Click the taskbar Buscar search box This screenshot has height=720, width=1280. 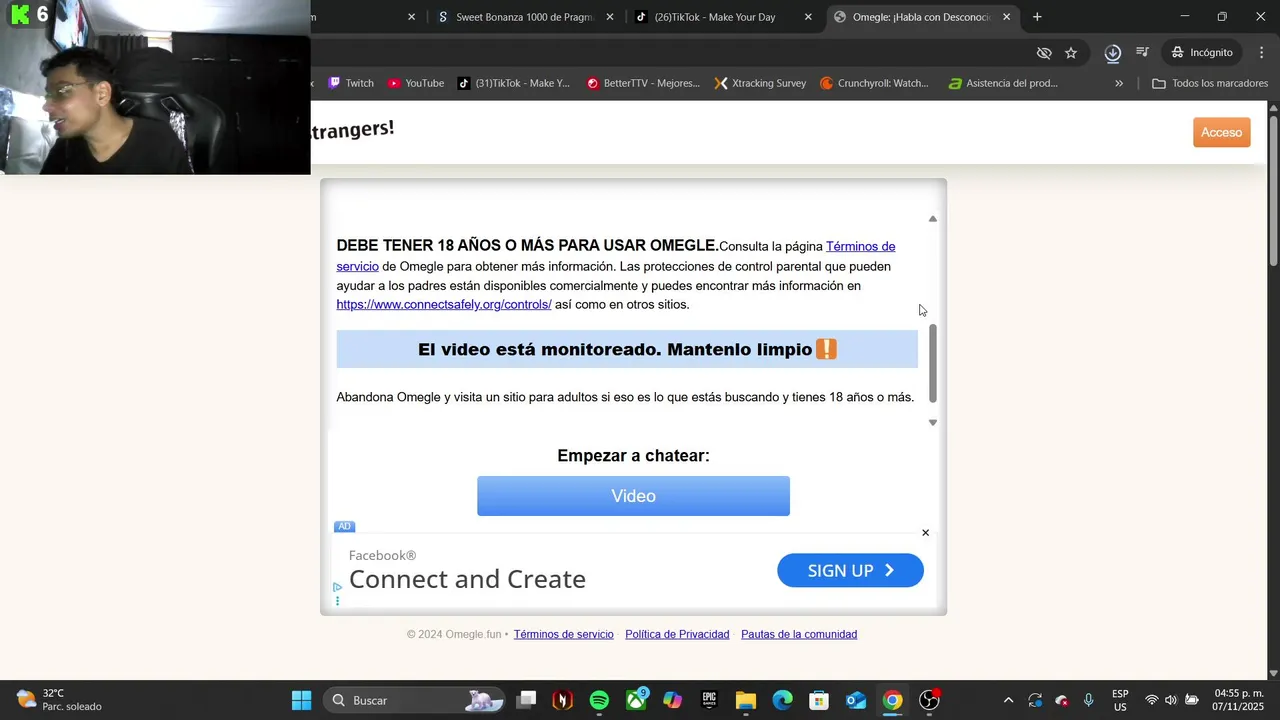pyautogui.click(x=416, y=700)
